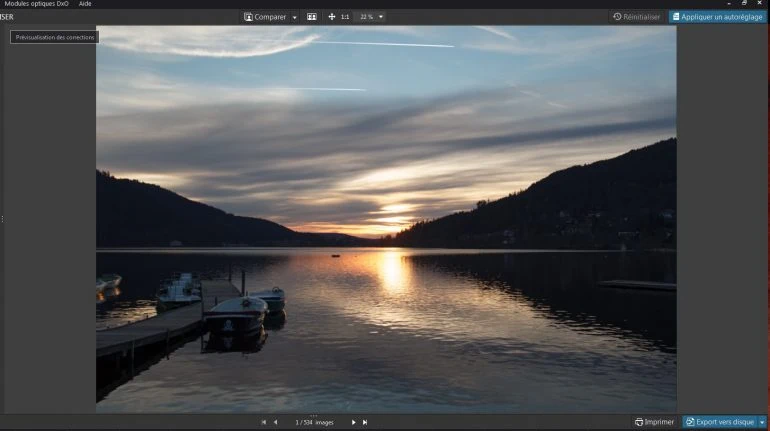Screen dimensions: 770x431
Task: Click Export vers disque
Action: tap(719, 422)
